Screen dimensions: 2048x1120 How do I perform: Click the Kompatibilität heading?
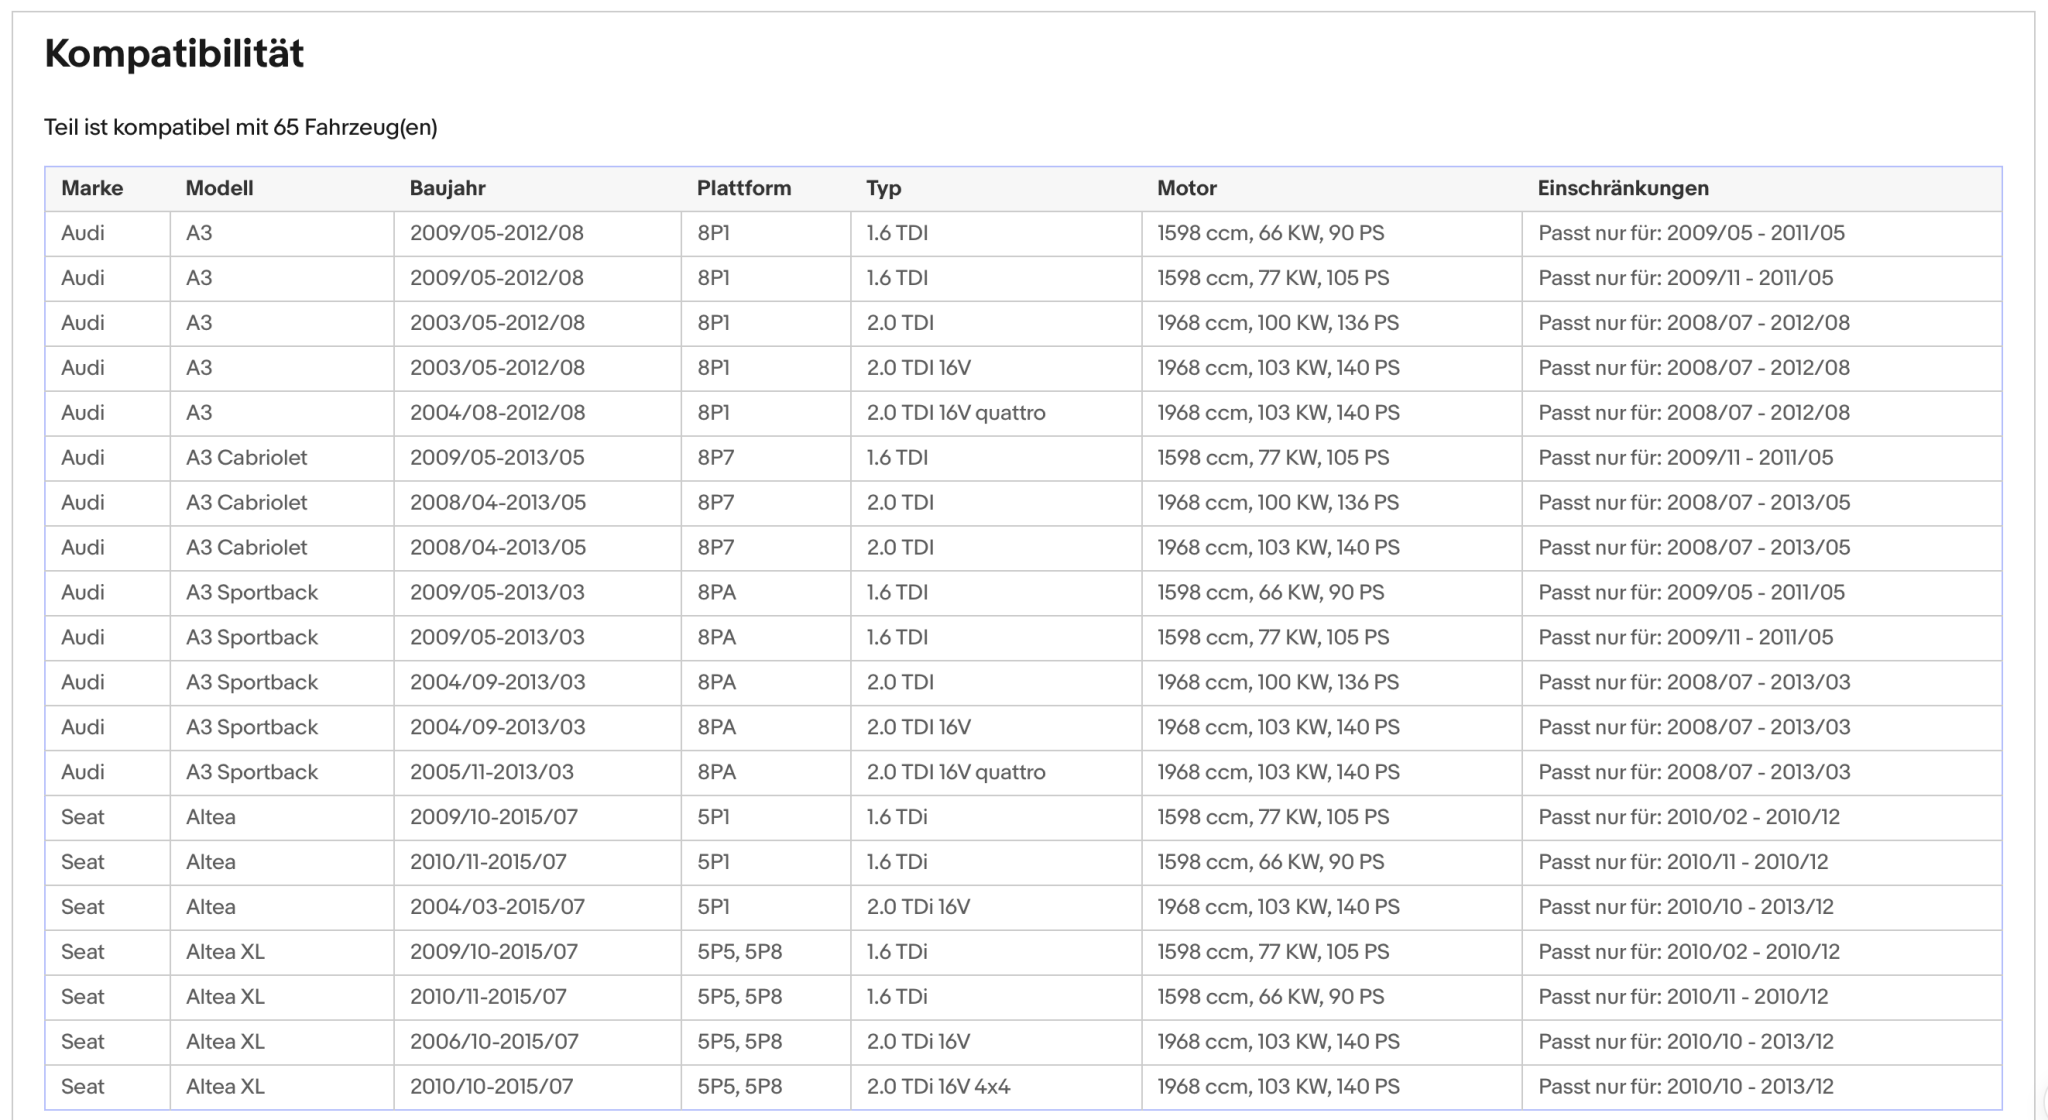[x=174, y=53]
